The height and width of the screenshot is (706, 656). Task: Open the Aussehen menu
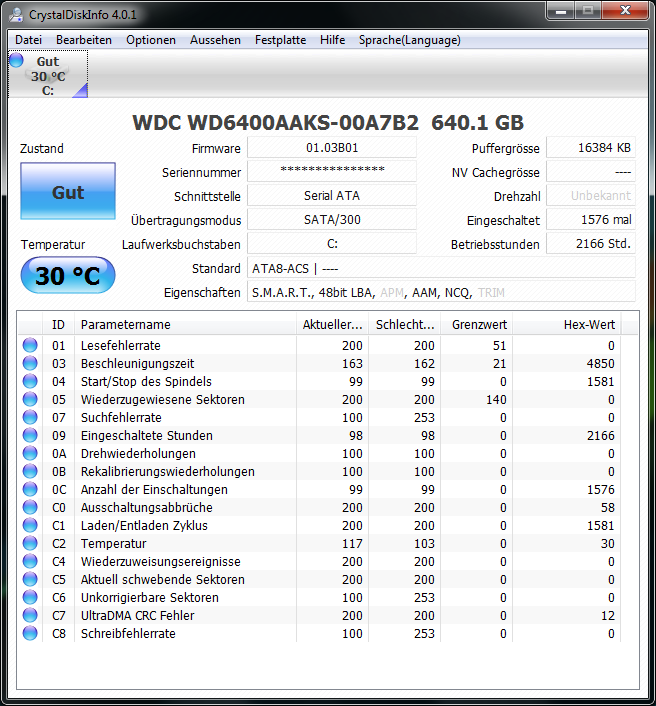[x=215, y=40]
